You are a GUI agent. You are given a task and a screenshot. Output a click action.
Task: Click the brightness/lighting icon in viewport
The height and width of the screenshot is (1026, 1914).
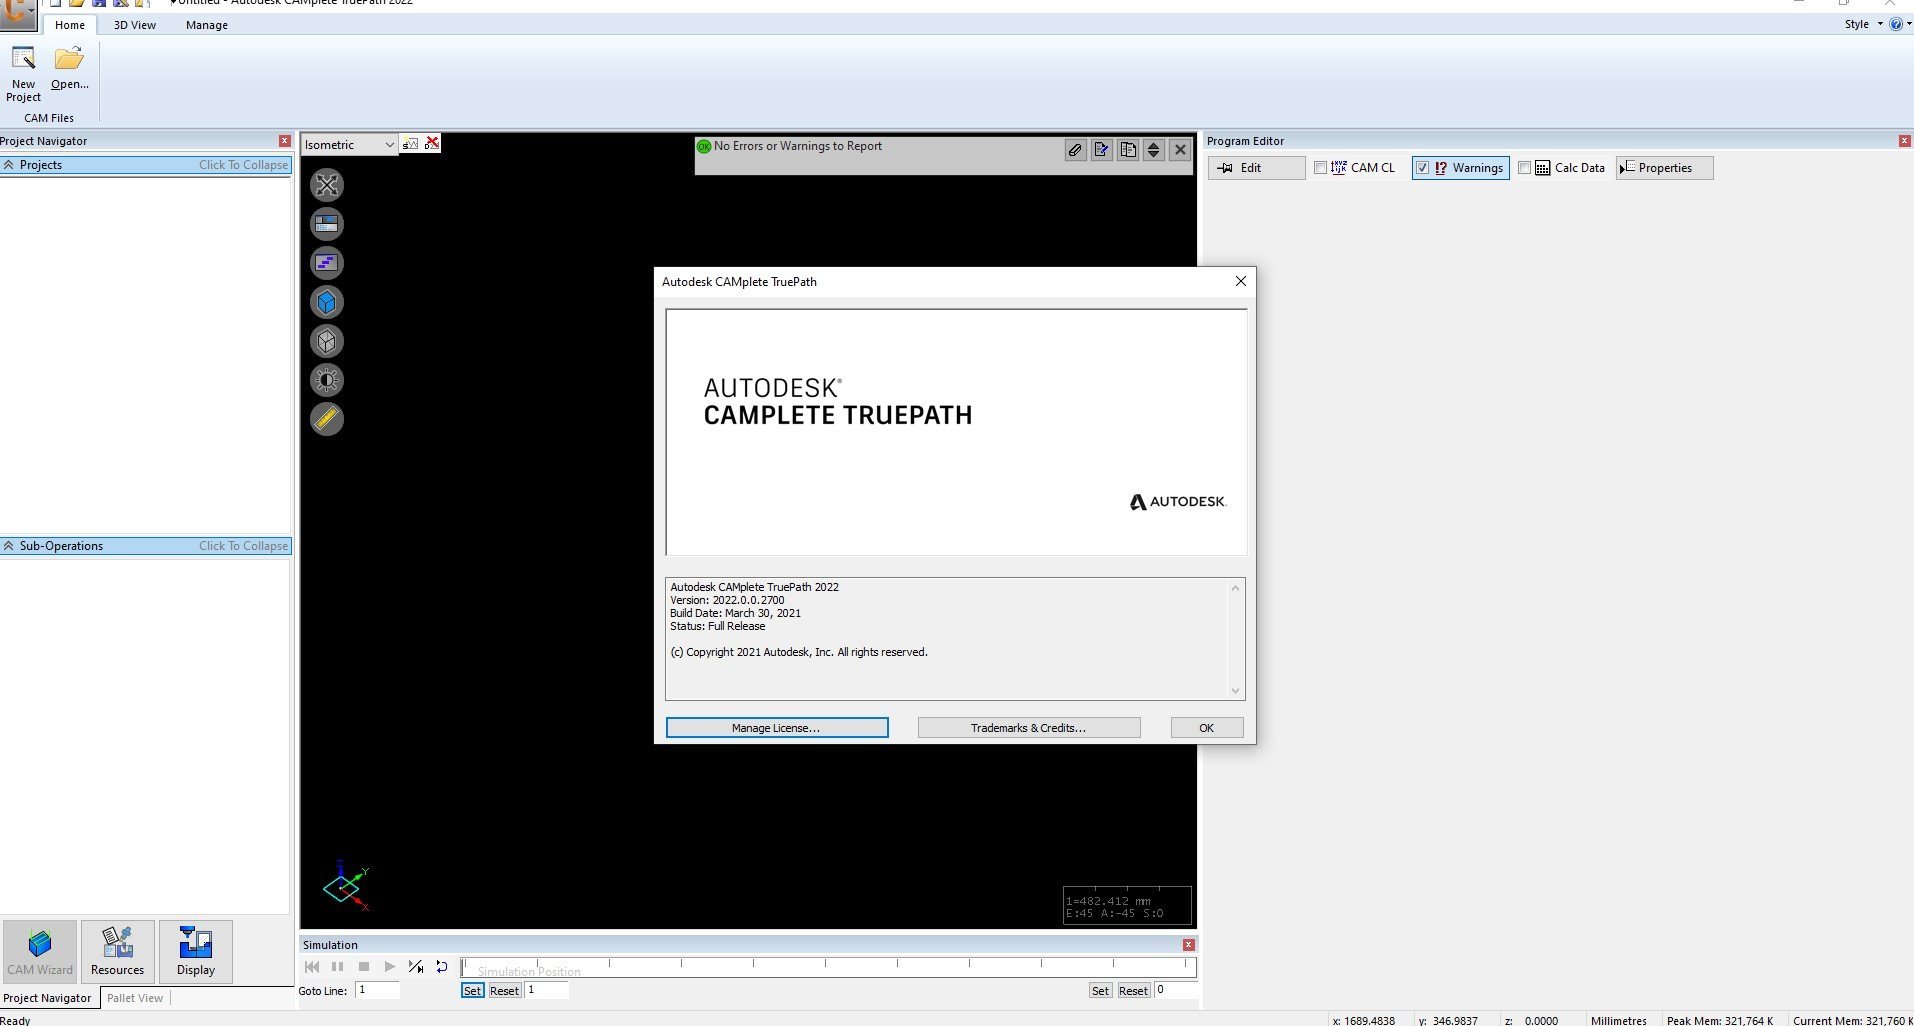327,380
